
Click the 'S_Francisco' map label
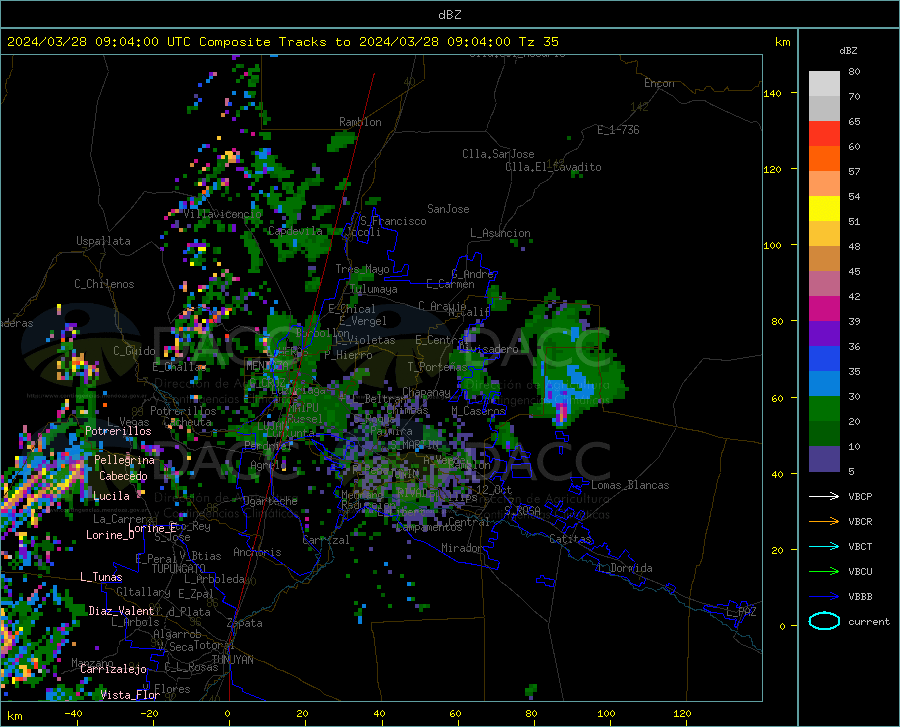(393, 221)
